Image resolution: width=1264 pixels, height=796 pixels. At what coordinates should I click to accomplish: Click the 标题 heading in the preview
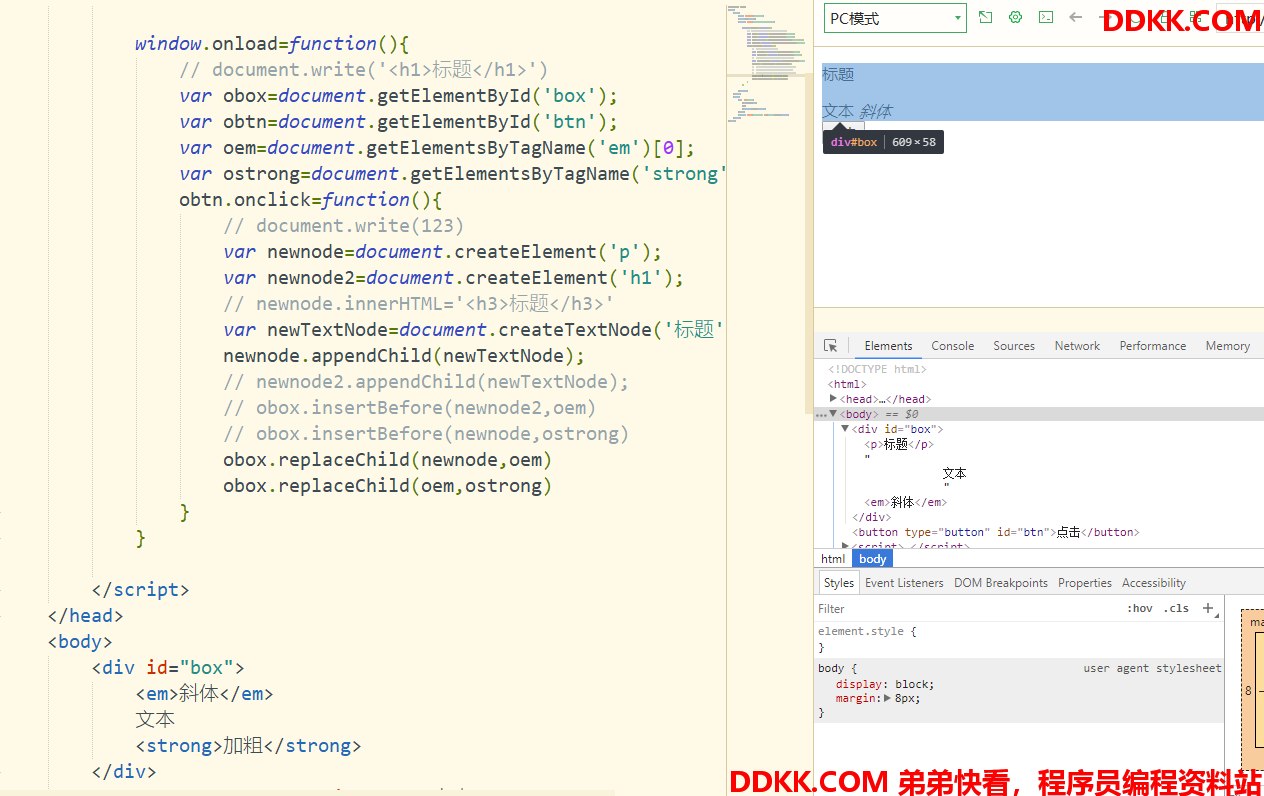[x=838, y=75]
